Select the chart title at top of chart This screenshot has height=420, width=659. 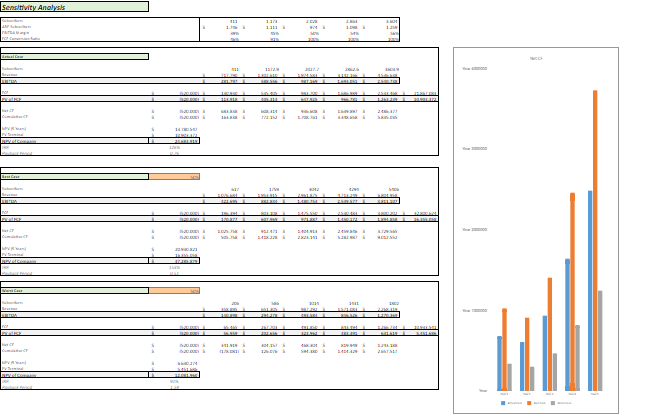click(549, 58)
